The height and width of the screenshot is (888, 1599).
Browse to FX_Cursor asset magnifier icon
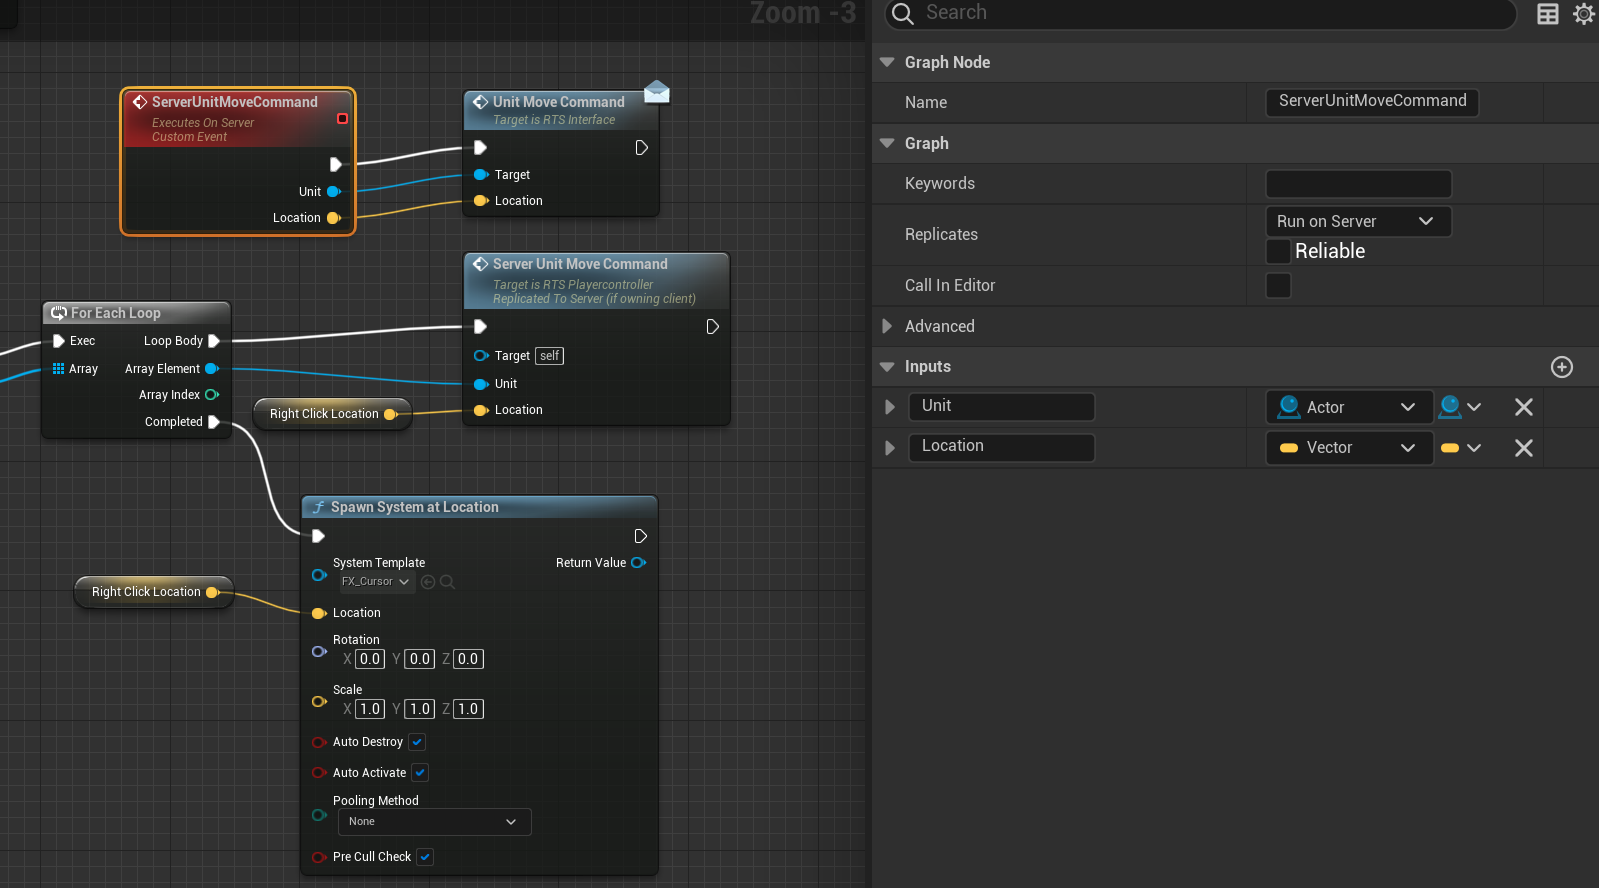pyautogui.click(x=447, y=582)
